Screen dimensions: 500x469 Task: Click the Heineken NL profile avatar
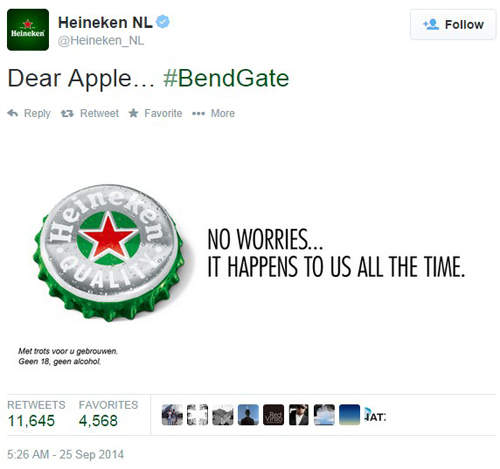pyautogui.click(x=28, y=30)
